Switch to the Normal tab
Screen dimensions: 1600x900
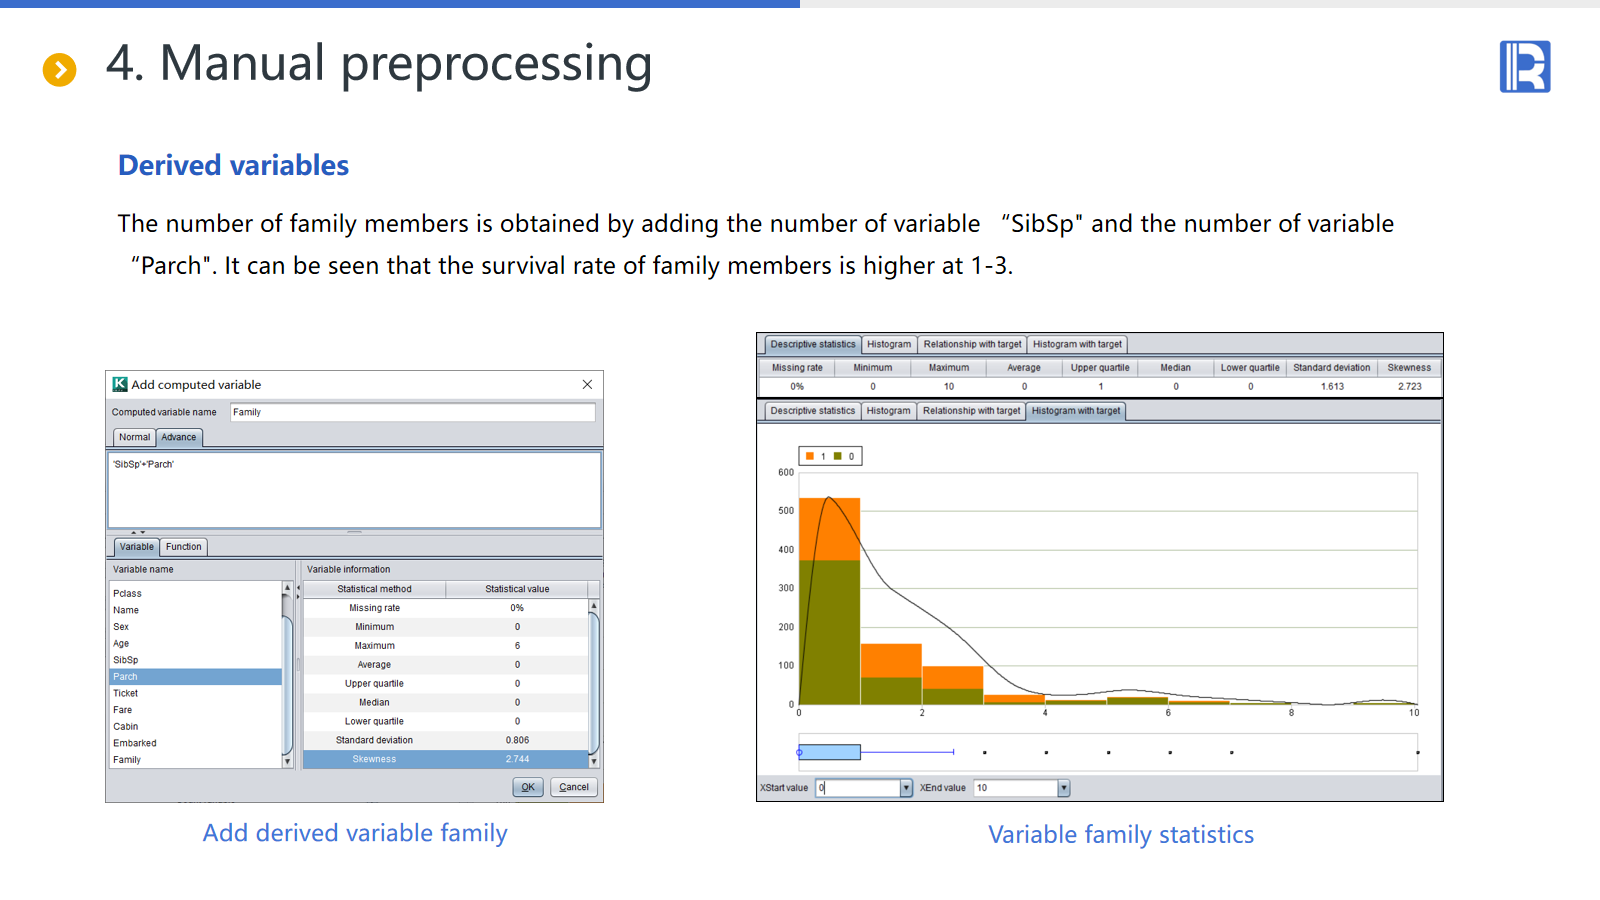coord(134,437)
